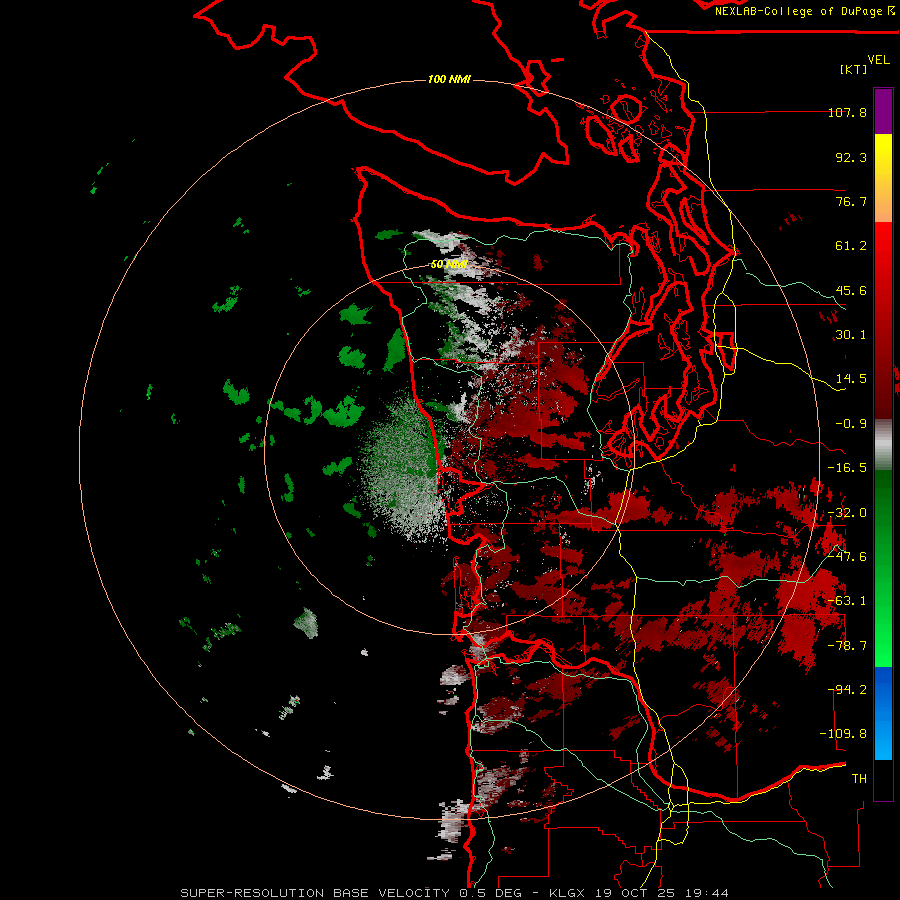
Task: Click the -32.0 velocity scale value
Action: click(847, 513)
